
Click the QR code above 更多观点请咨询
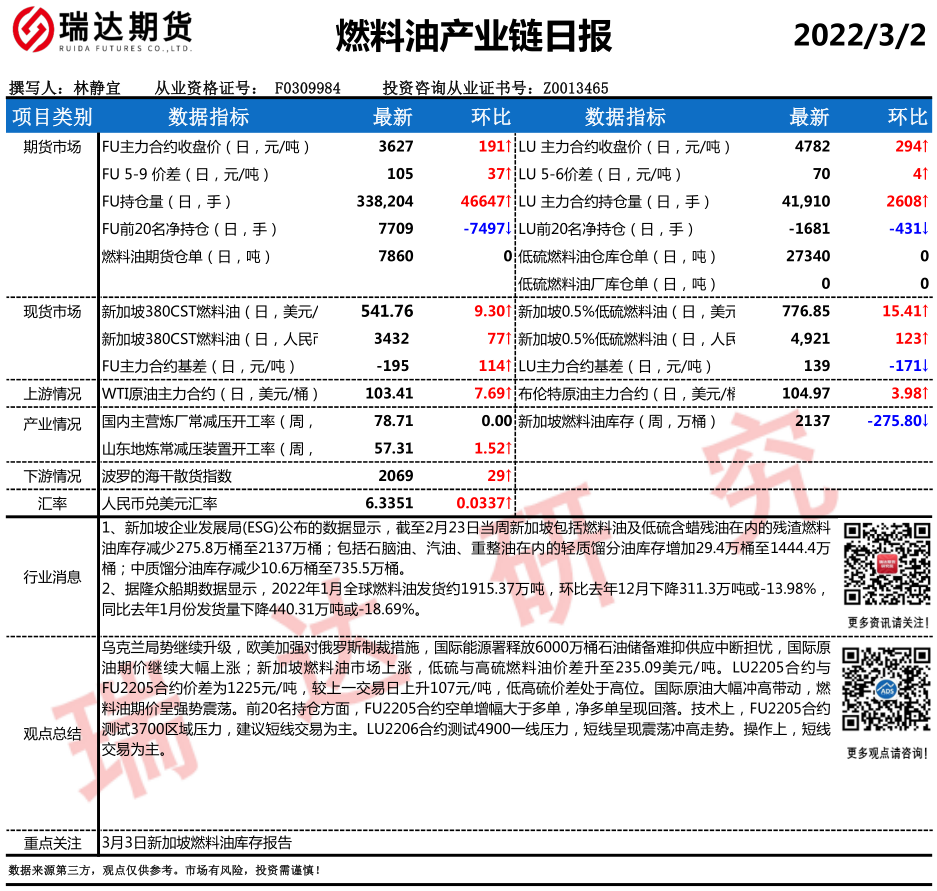[x=879, y=688]
